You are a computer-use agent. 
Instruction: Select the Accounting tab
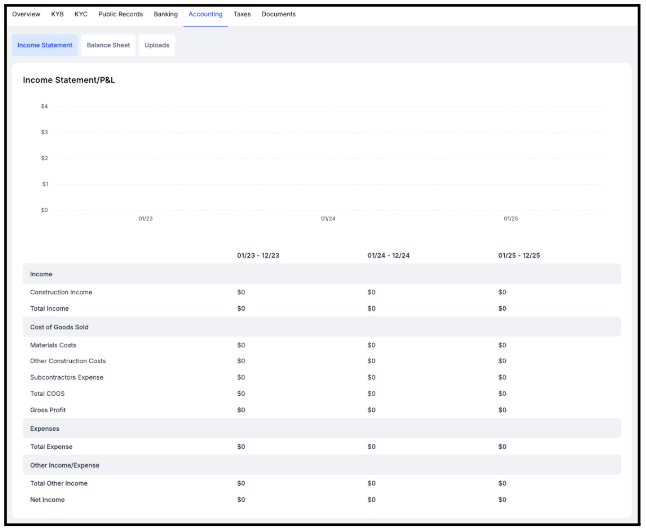point(206,14)
